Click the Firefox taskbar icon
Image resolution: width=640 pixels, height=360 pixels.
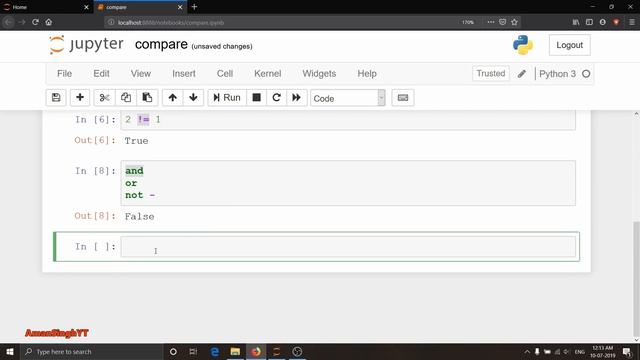coord(256,351)
